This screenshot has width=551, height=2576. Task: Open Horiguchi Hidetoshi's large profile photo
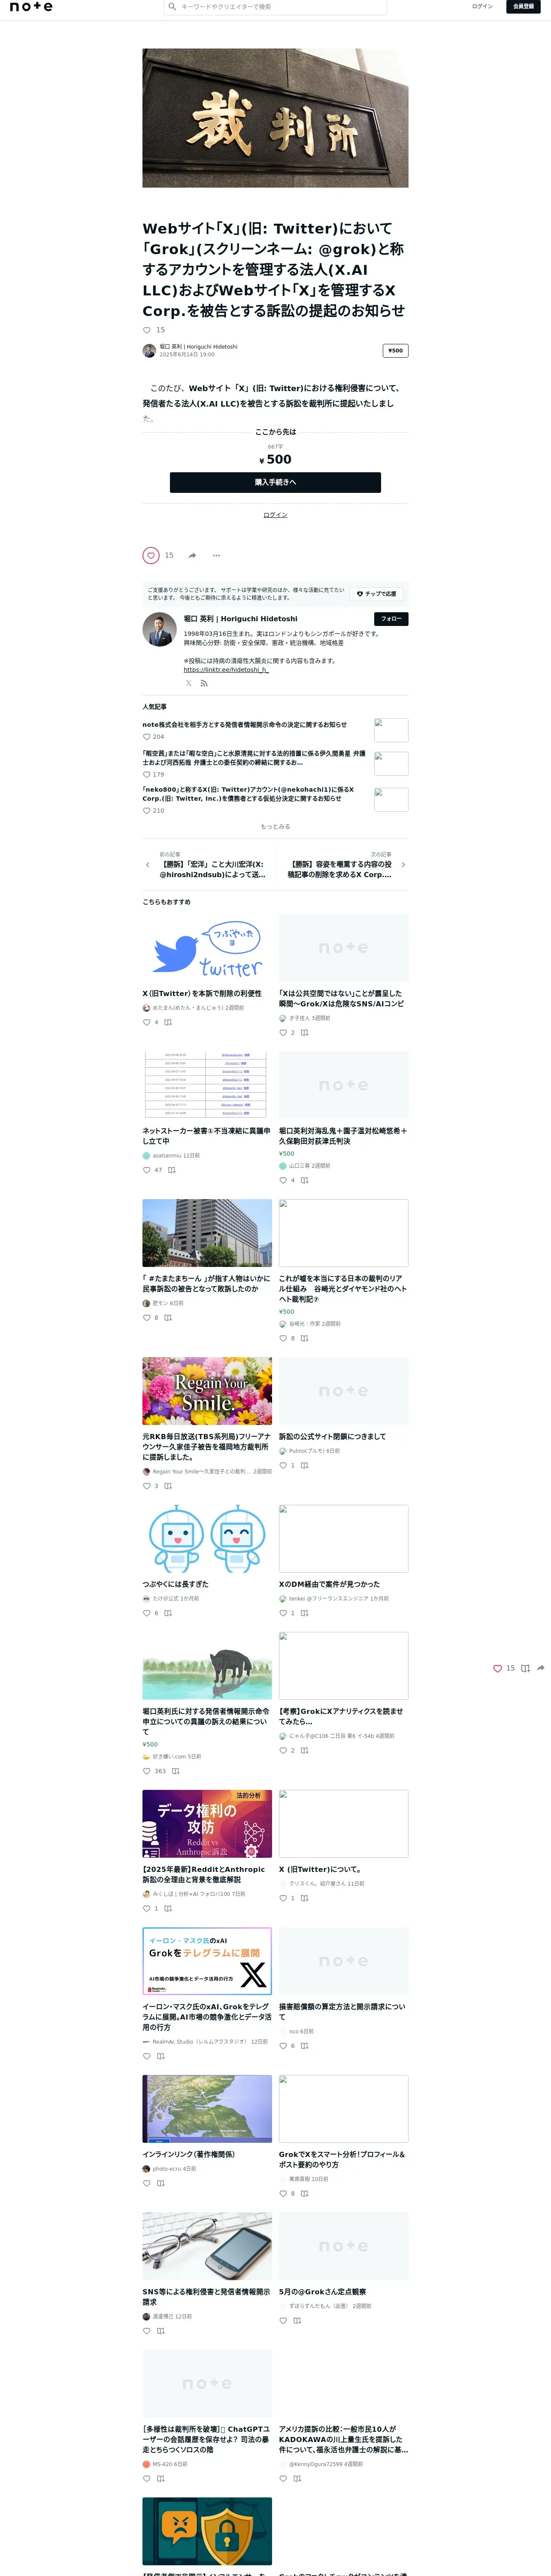[160, 629]
